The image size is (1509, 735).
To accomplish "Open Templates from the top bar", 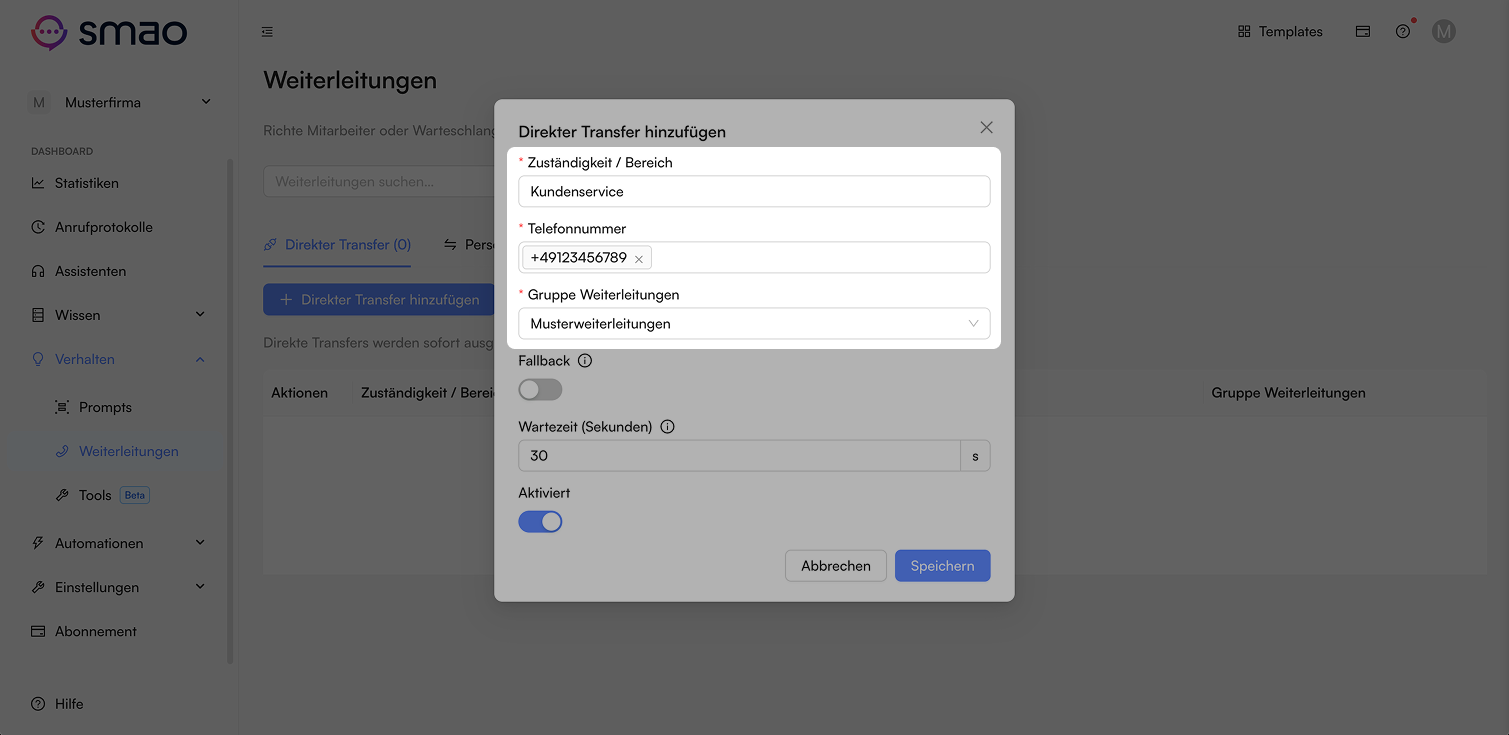I will [x=1280, y=32].
